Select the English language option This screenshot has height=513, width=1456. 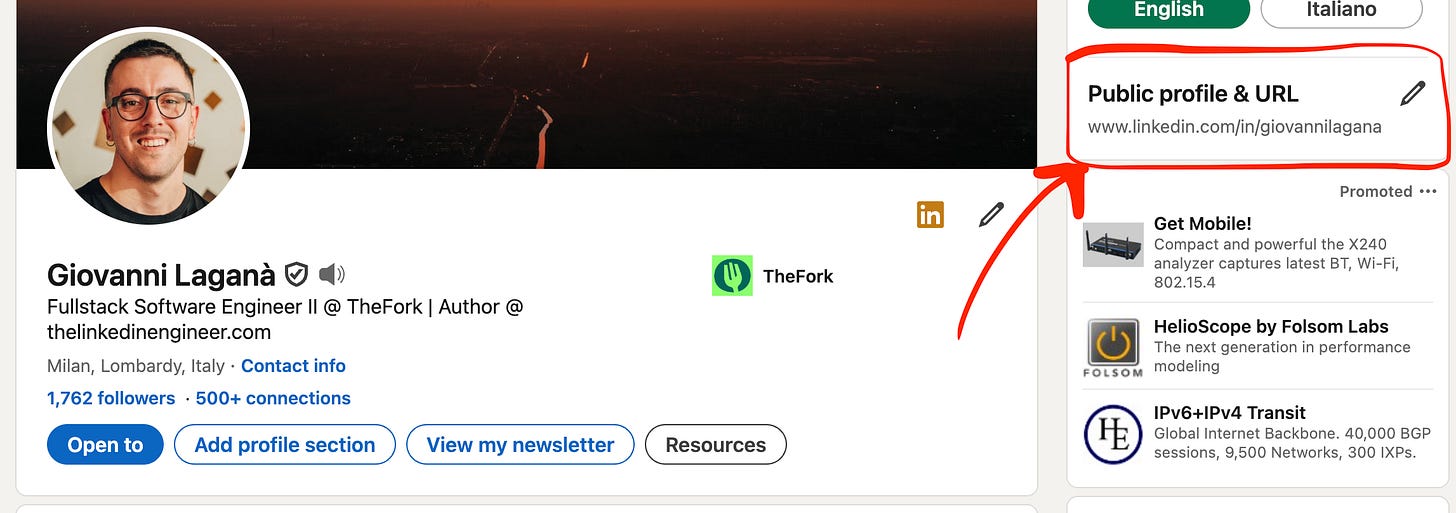pyautogui.click(x=1168, y=10)
